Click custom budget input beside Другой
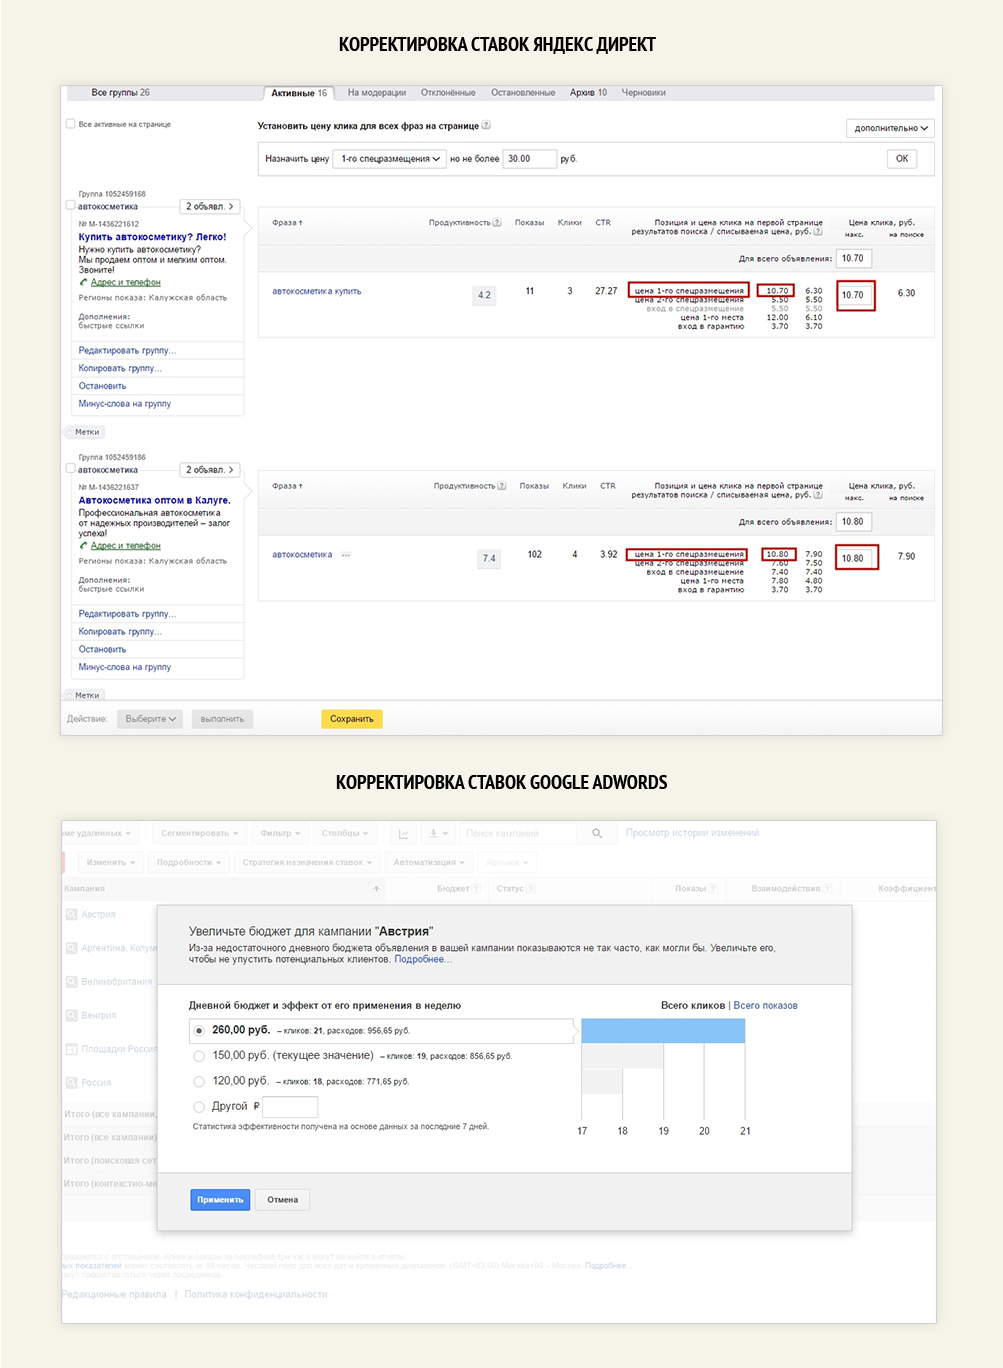The height and width of the screenshot is (1368, 1003). 290,1107
